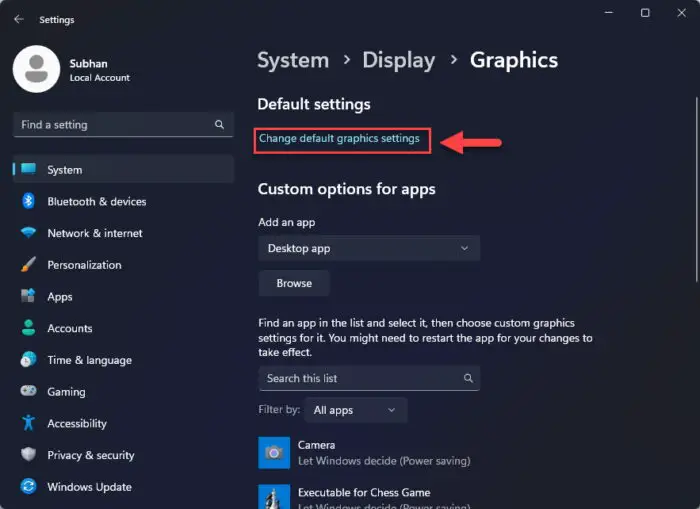Open Personalization via the paintbrush icon
This screenshot has width=700, height=509.
pos(28,265)
